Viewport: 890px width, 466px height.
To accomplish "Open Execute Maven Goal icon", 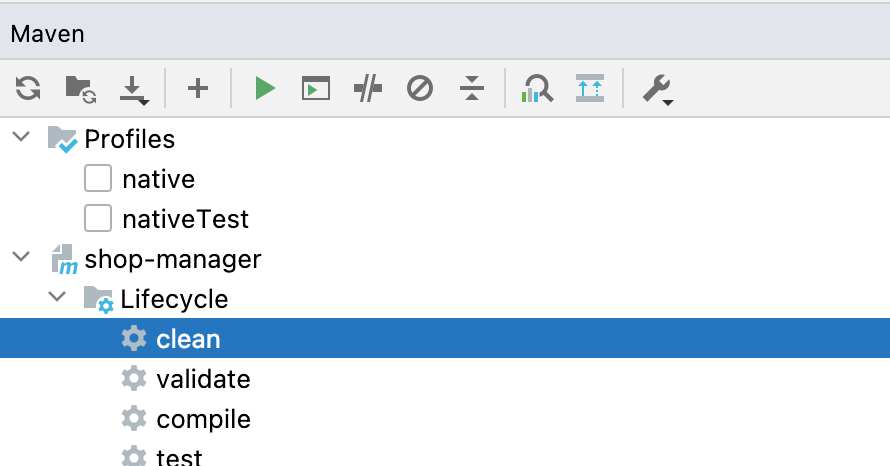I will click(316, 89).
